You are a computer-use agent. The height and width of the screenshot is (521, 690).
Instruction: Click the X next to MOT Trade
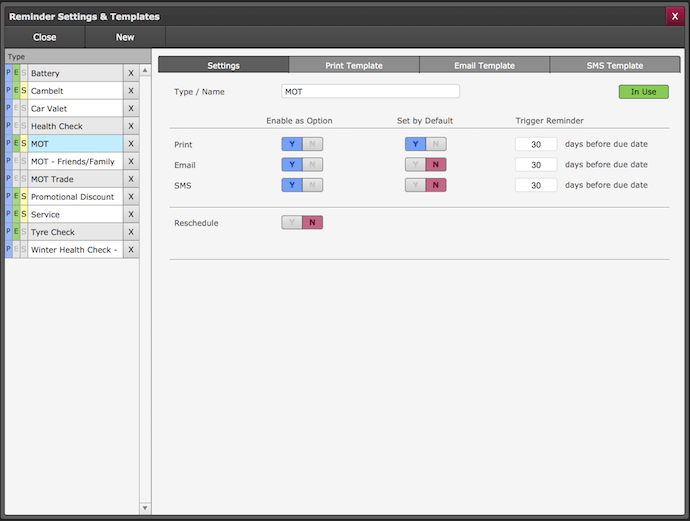coord(131,179)
